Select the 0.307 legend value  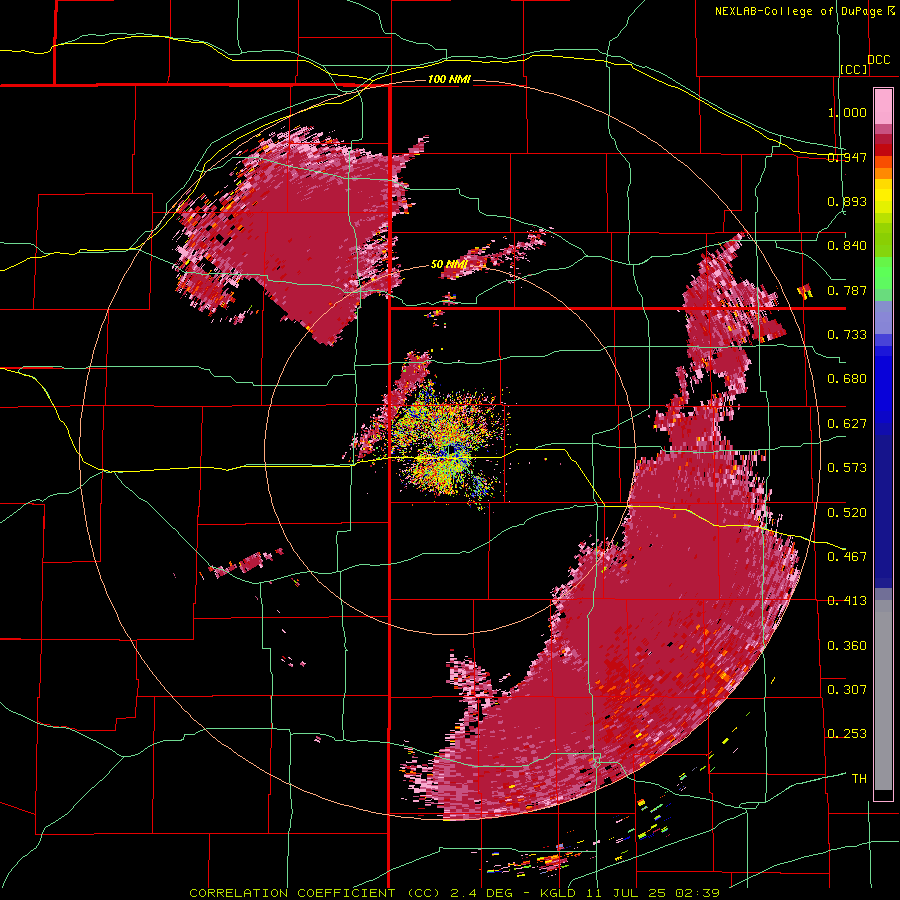(847, 689)
